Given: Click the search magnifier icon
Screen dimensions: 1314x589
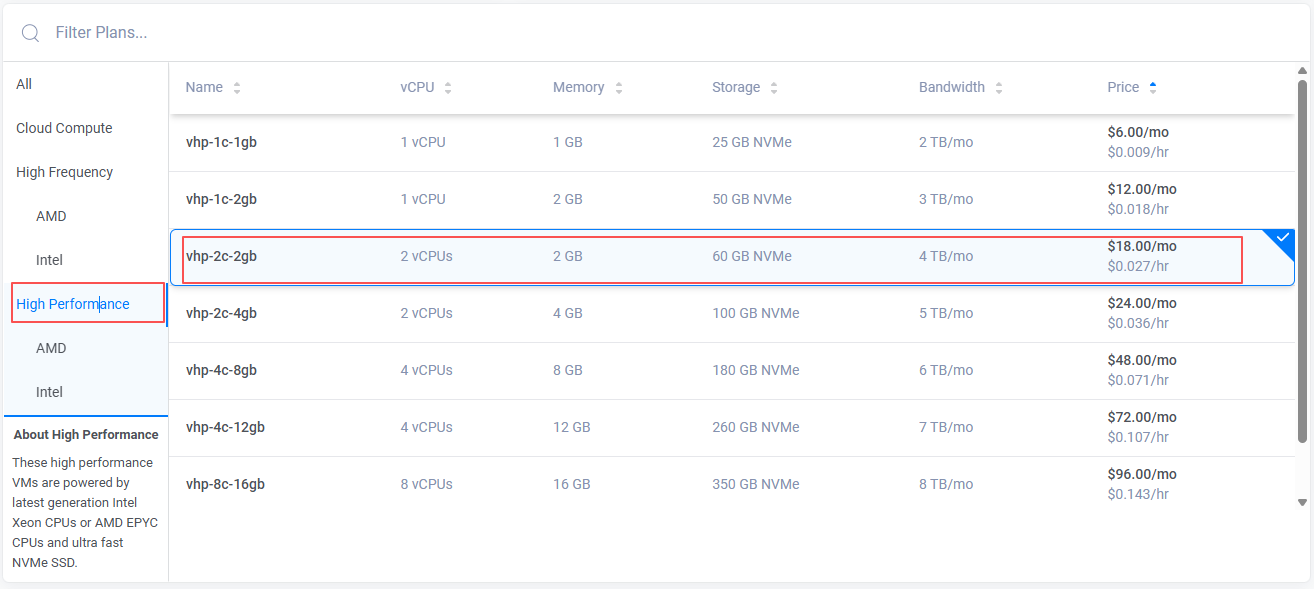Looking at the screenshot, I should (30, 33).
